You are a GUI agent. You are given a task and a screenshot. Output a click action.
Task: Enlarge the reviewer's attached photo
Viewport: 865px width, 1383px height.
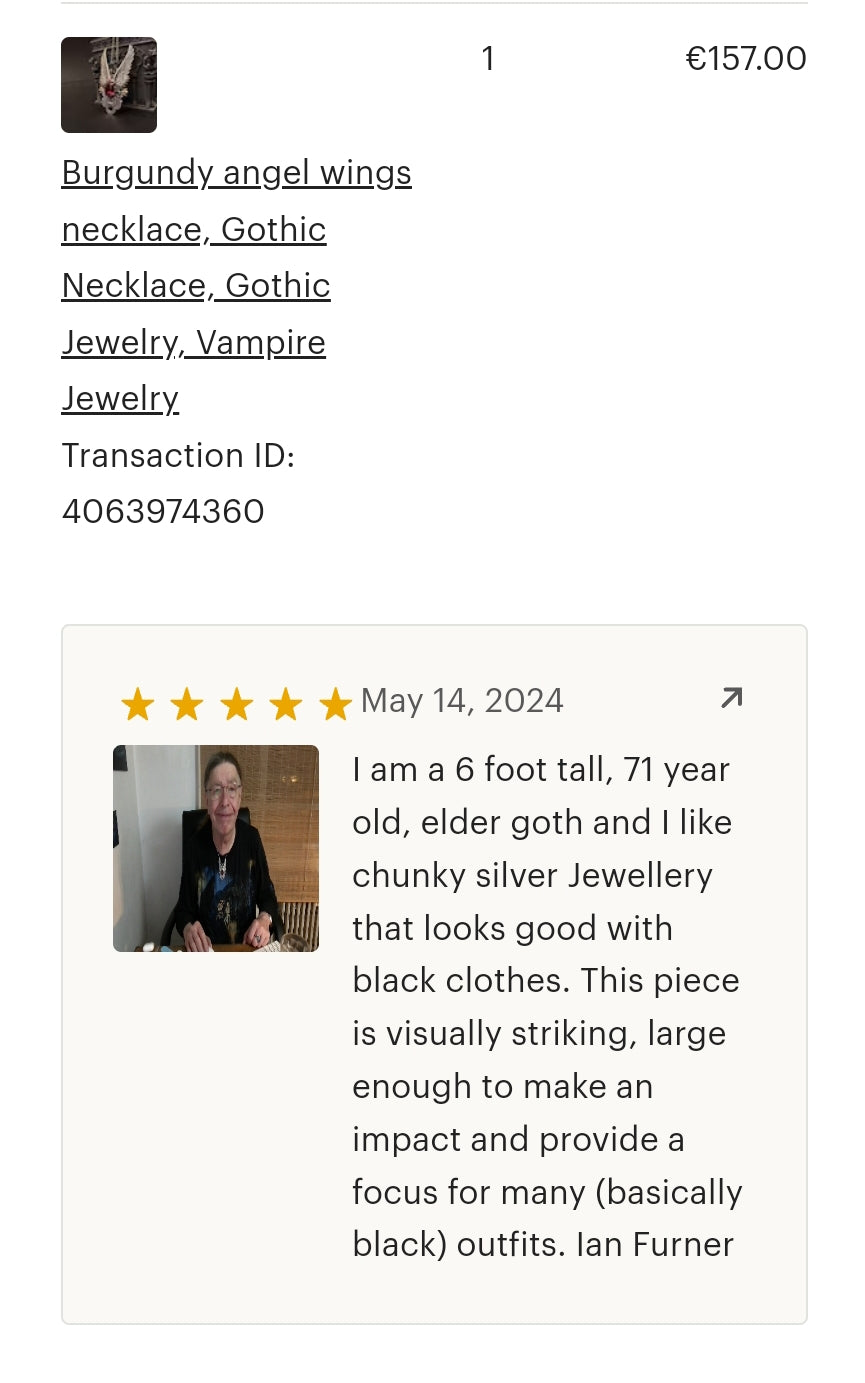coord(216,848)
